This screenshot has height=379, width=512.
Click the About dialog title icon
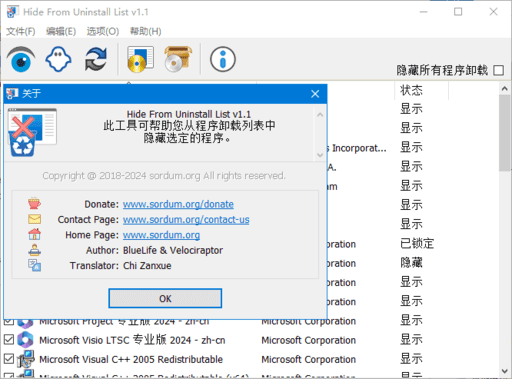point(12,94)
